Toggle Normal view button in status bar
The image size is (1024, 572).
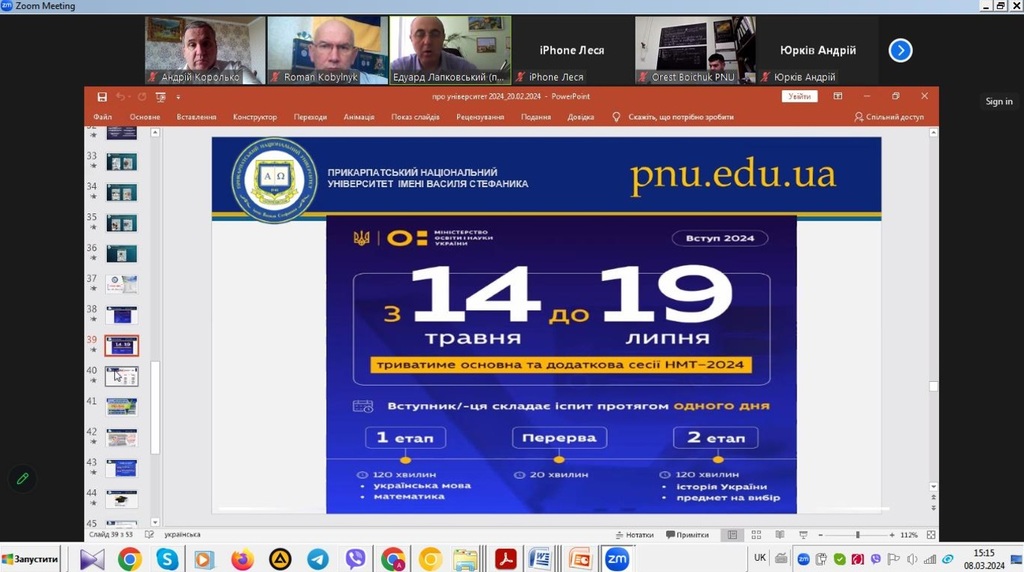coord(733,535)
